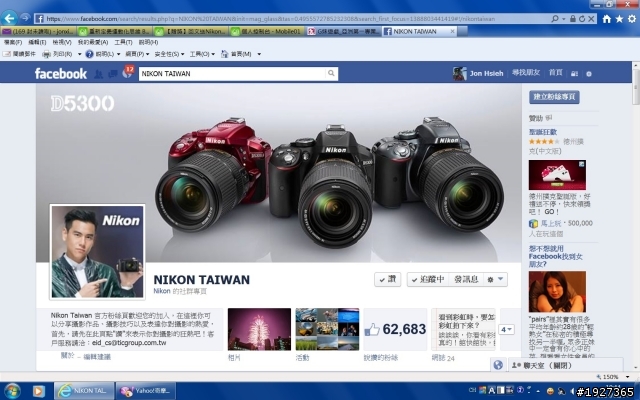This screenshot has height=400, width=640.
Task: Click the 編輯建議 link below the description
Action: click(x=97, y=357)
